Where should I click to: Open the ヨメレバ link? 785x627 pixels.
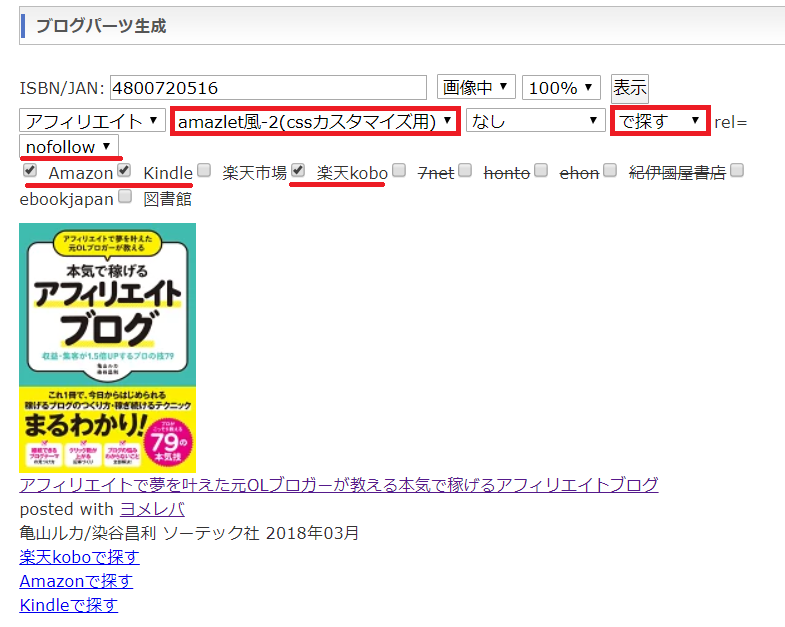click(152, 509)
